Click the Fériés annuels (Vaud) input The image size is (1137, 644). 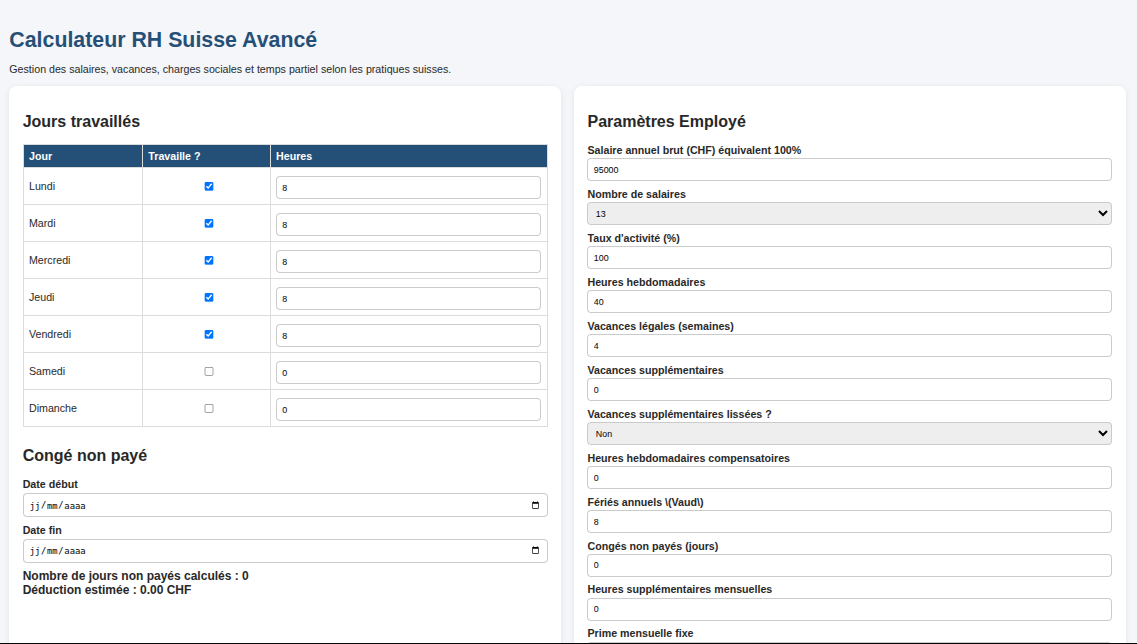pyautogui.click(x=849, y=521)
